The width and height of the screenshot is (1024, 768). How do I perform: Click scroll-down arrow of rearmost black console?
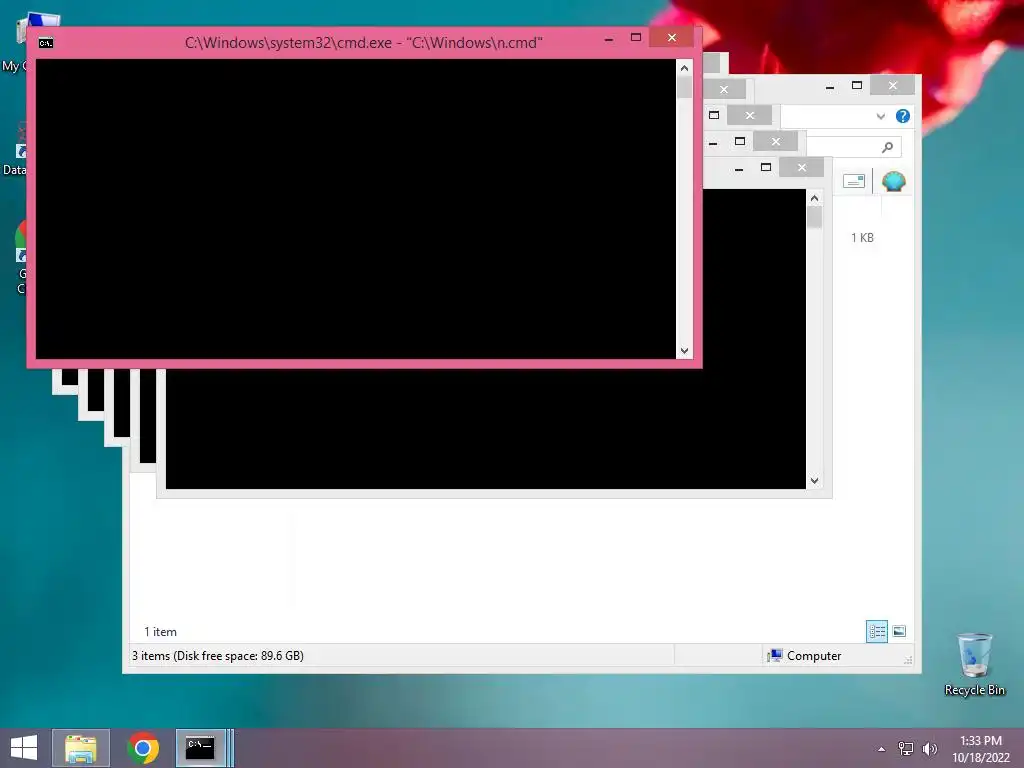814,481
